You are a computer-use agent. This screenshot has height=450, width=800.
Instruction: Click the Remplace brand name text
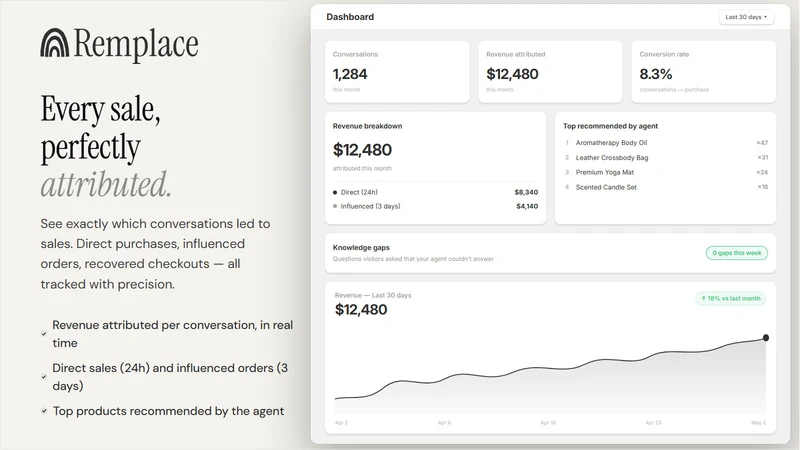click(136, 44)
